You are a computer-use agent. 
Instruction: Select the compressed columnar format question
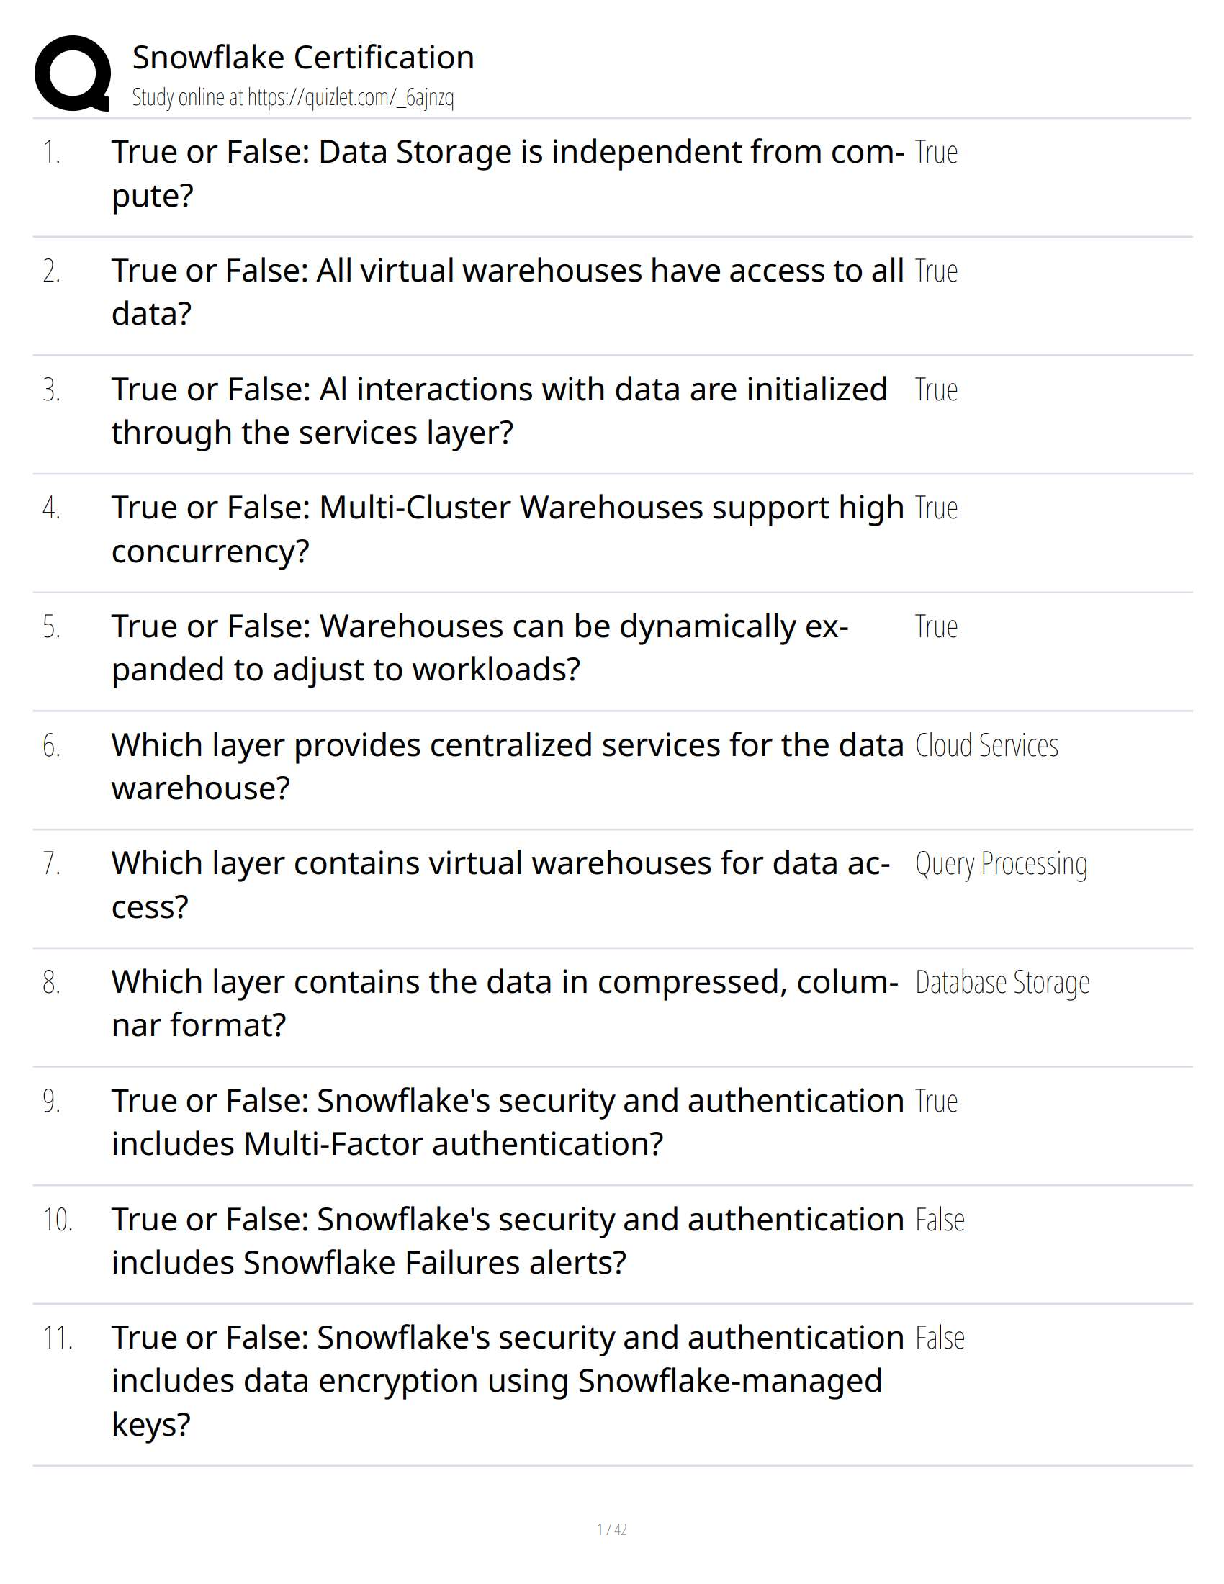[504, 1003]
